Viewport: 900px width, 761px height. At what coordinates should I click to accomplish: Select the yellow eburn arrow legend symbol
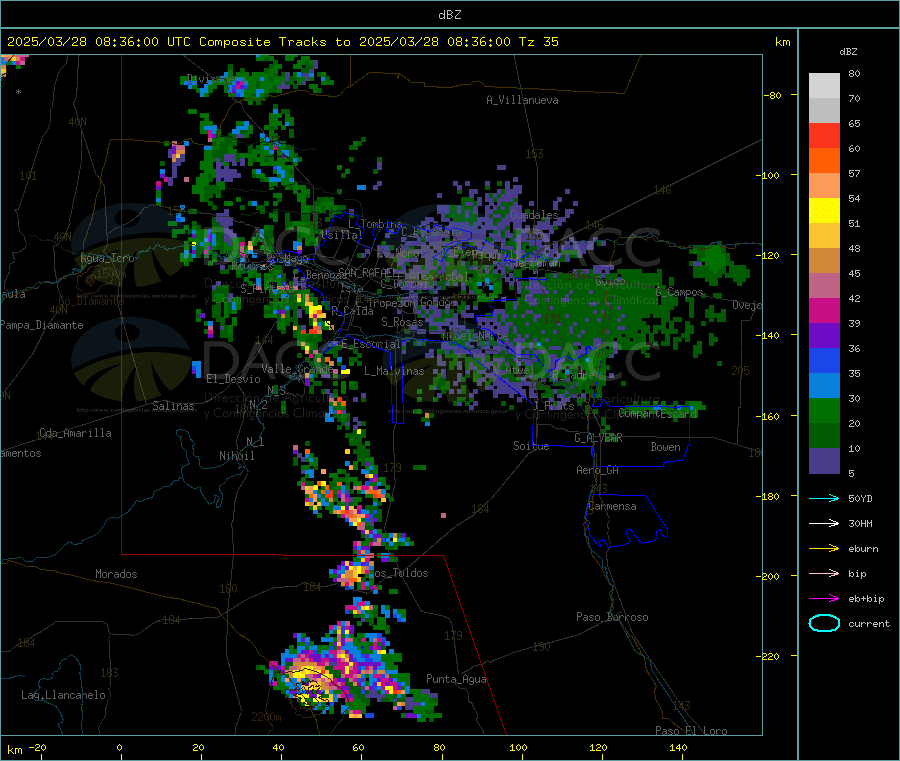[824, 548]
